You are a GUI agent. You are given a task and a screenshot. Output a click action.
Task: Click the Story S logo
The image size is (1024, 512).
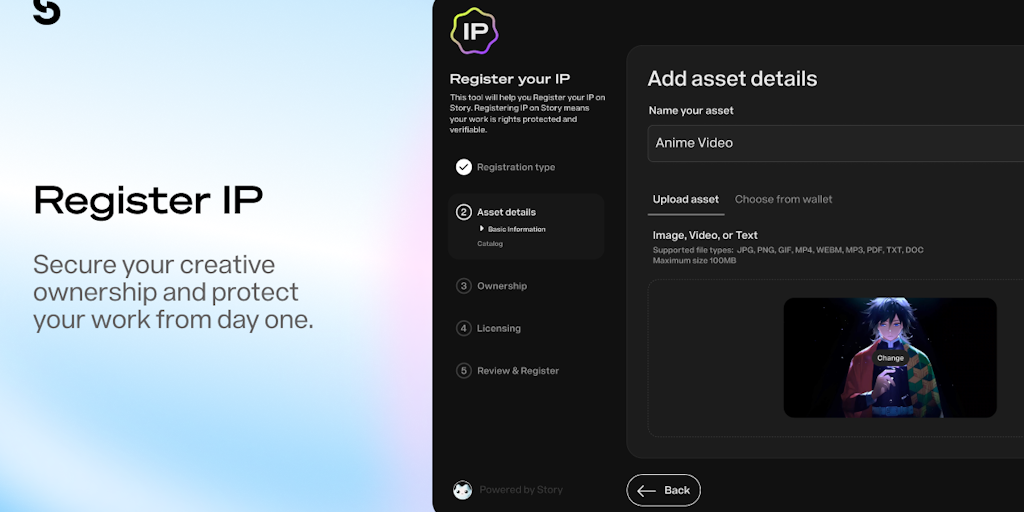[x=46, y=11]
